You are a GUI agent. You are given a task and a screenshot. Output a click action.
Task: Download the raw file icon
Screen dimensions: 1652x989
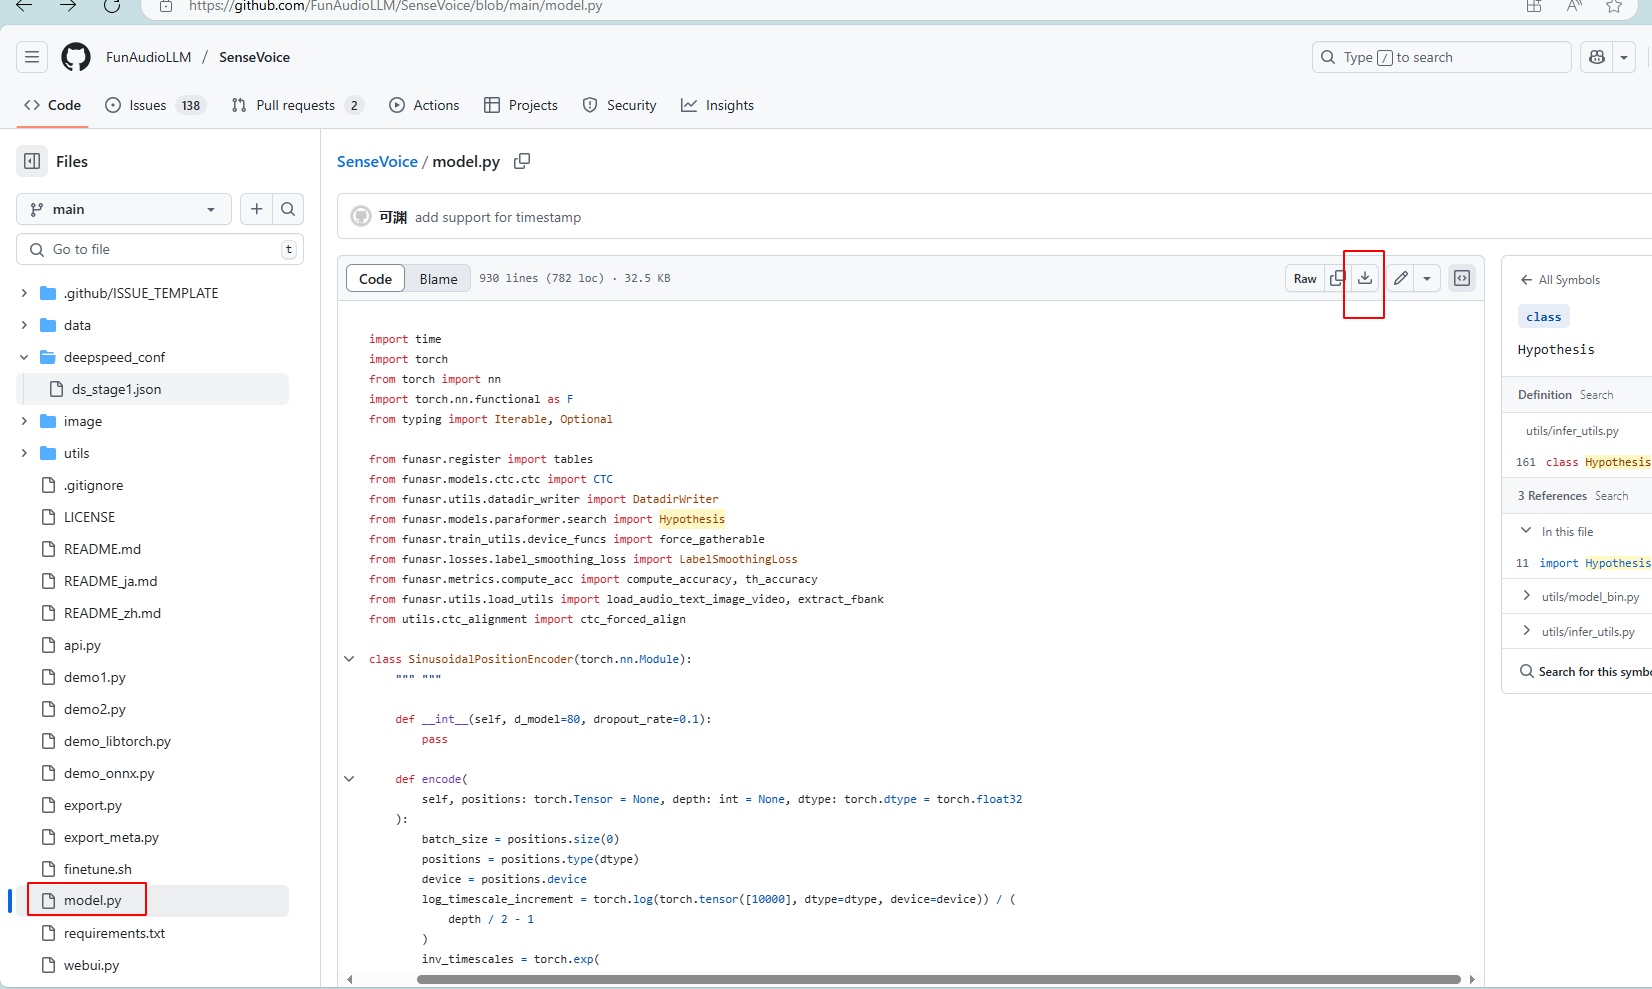pyautogui.click(x=1365, y=279)
